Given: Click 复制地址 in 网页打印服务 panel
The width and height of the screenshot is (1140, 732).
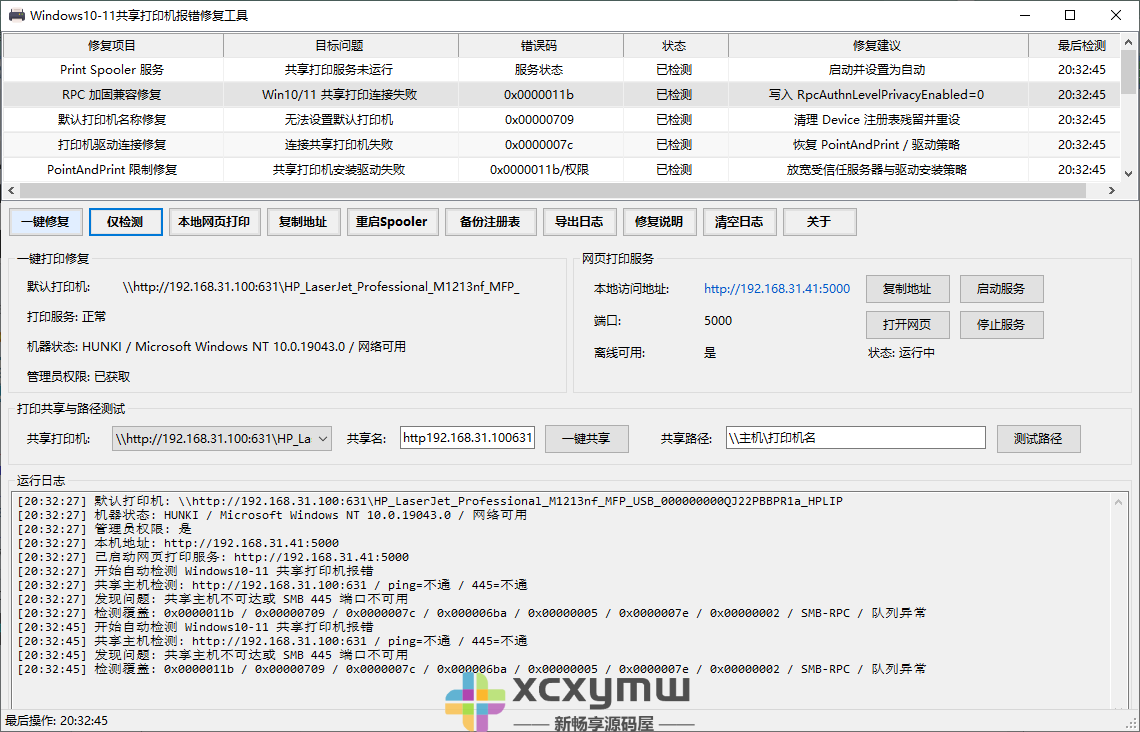Looking at the screenshot, I should tap(907, 289).
